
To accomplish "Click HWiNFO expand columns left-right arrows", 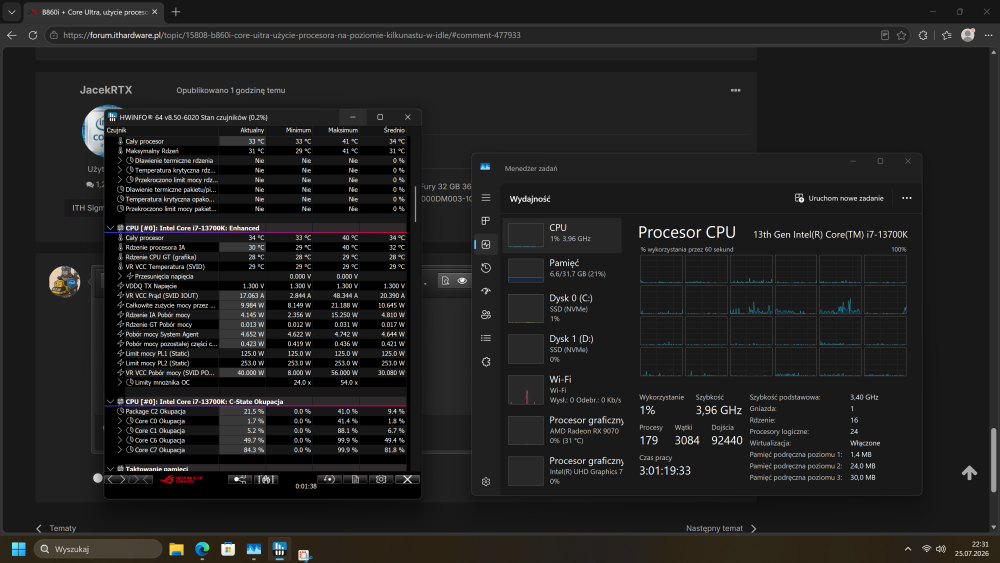I will pos(117,479).
